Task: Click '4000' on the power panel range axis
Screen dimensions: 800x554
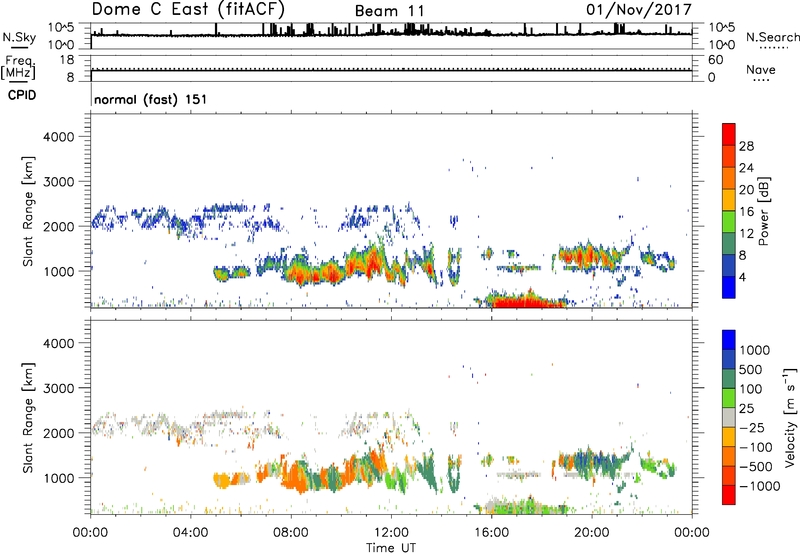Action: (59, 137)
